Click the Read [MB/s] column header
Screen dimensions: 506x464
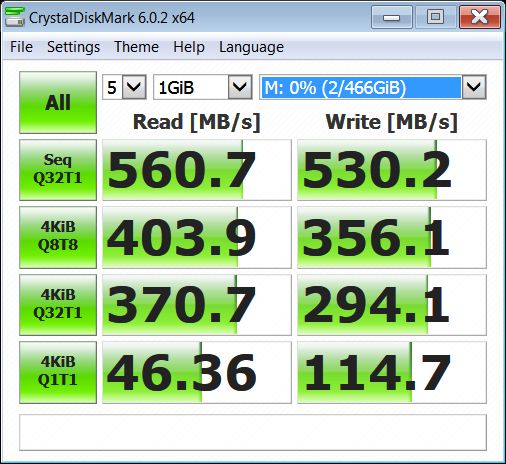(197, 122)
